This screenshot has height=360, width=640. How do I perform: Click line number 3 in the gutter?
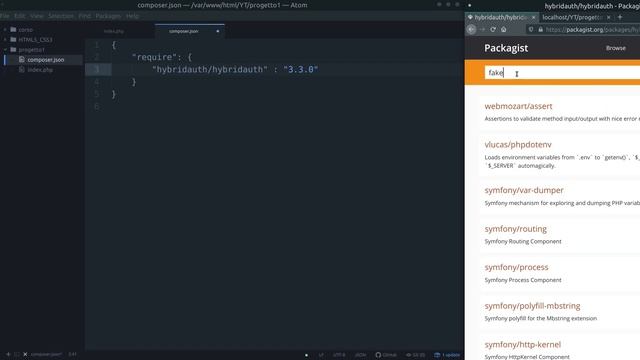(97, 69)
